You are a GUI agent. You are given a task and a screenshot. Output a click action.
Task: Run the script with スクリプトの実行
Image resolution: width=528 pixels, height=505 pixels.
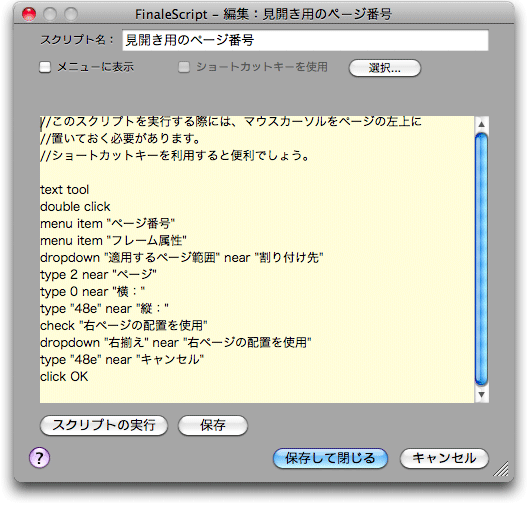[x=104, y=425]
